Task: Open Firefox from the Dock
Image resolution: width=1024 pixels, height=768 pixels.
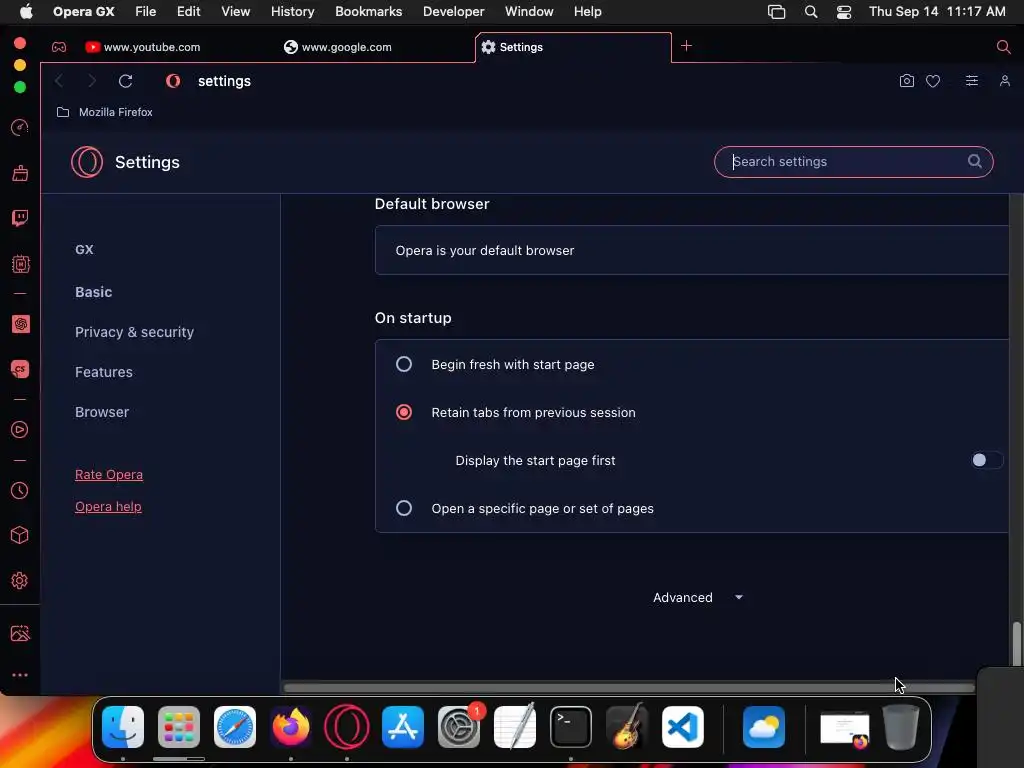Action: (x=291, y=727)
